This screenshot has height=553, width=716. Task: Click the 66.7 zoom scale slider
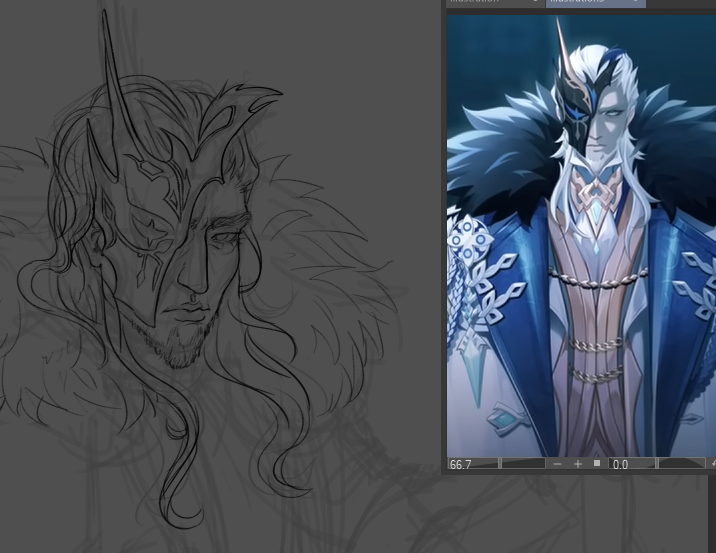497,463
